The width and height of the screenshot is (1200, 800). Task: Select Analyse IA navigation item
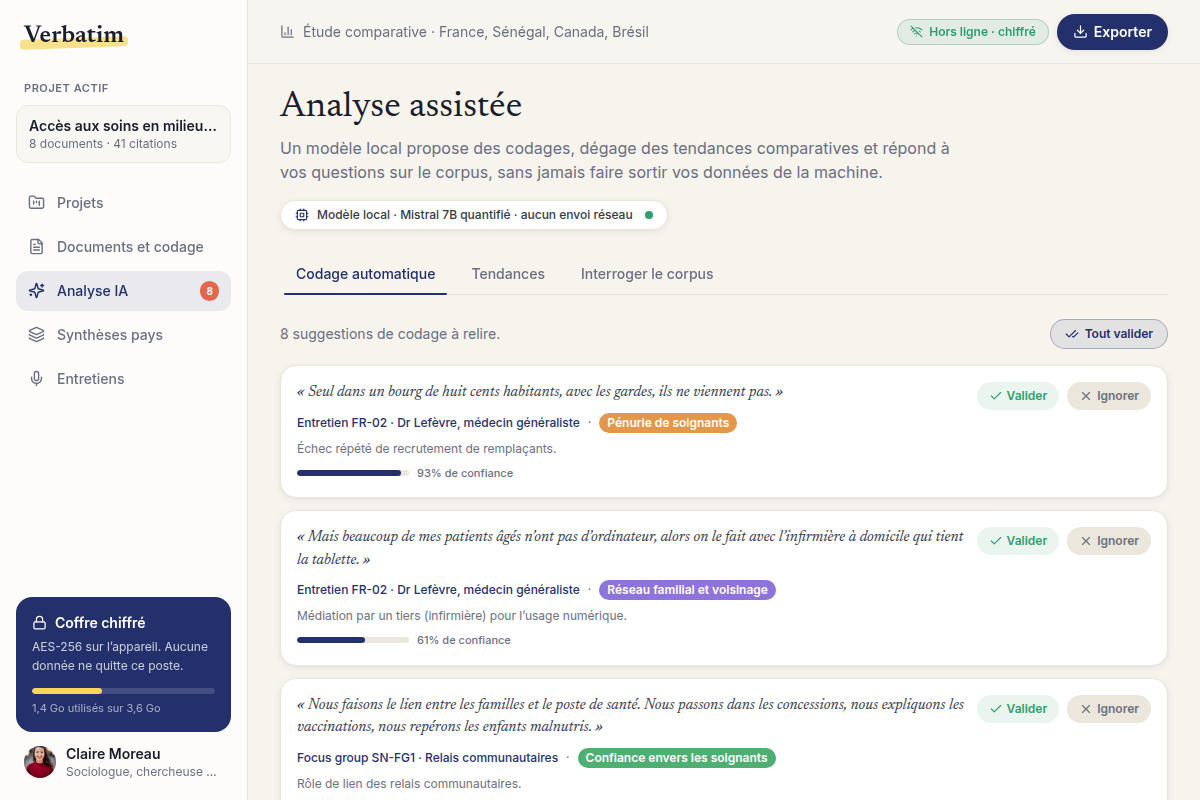tap(123, 291)
